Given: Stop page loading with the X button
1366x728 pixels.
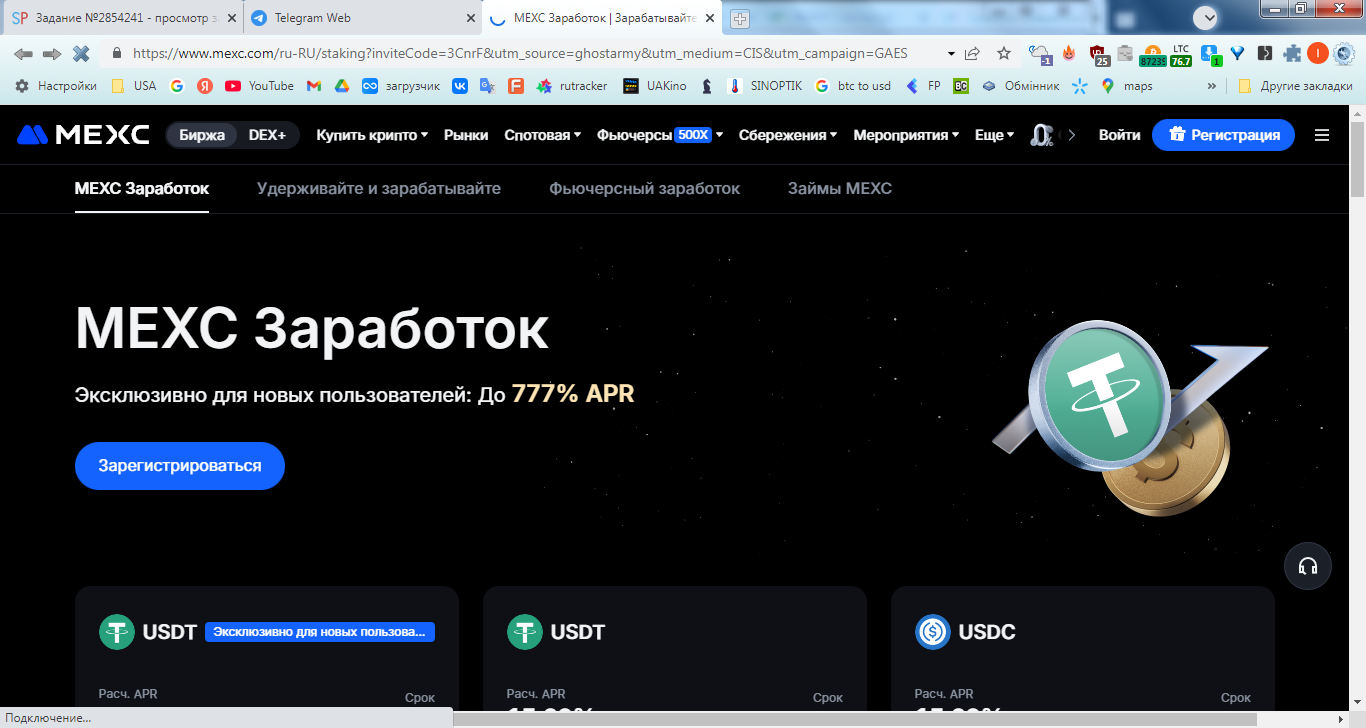Looking at the screenshot, I should (81, 54).
